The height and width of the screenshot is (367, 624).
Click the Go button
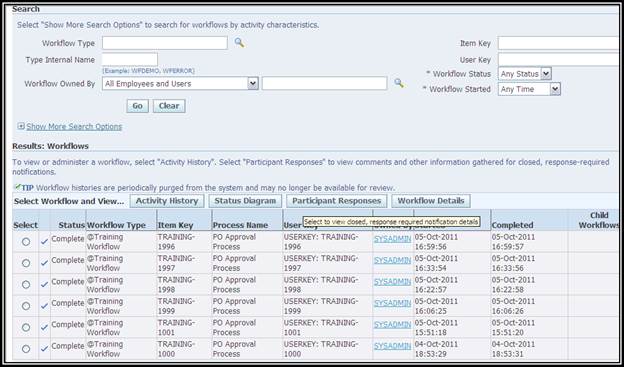tap(138, 106)
